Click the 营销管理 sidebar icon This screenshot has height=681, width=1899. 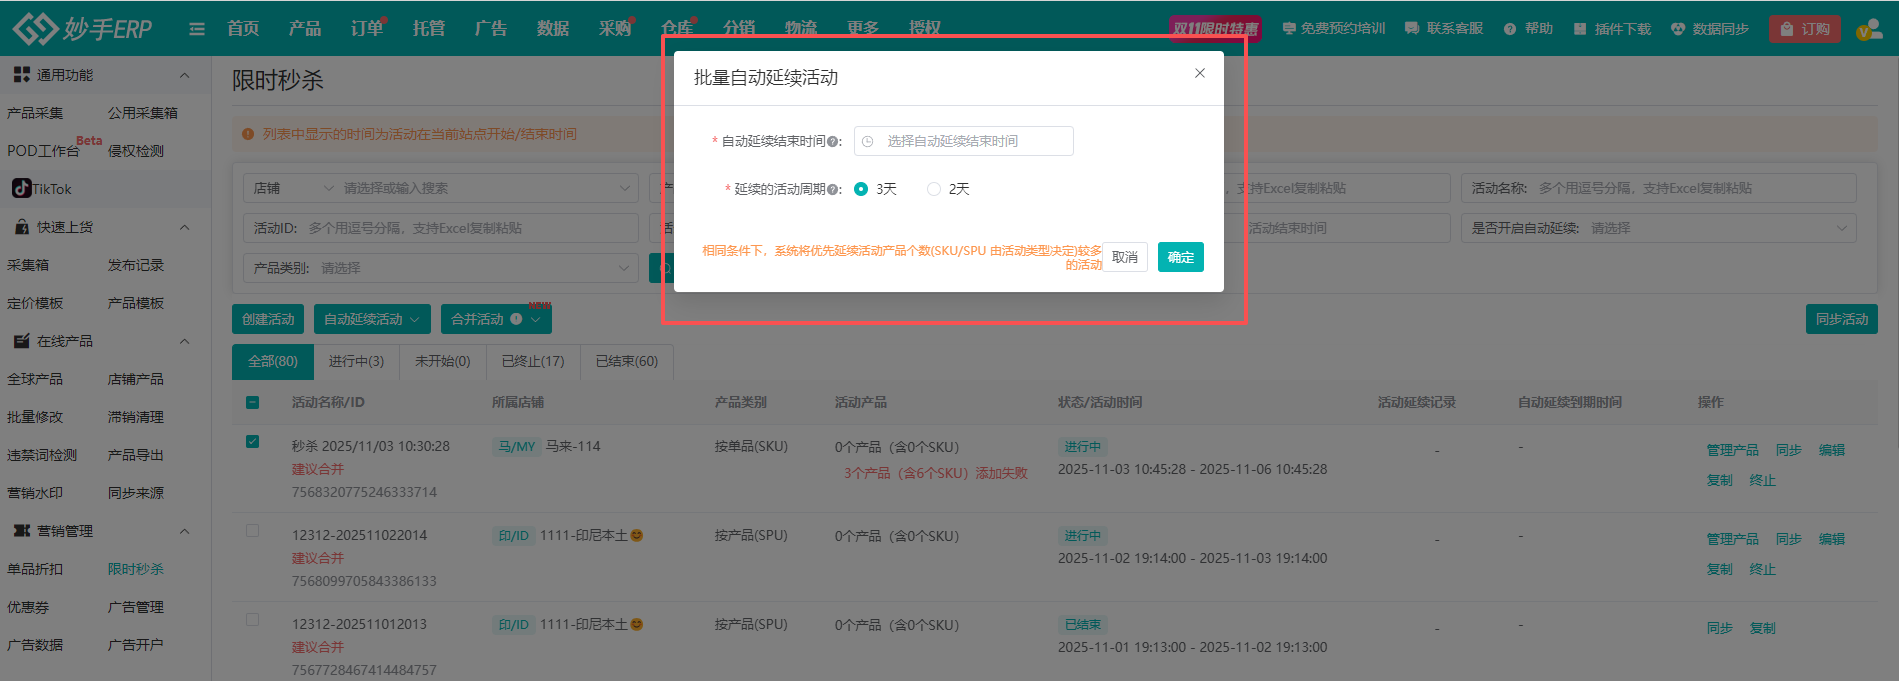pyautogui.click(x=21, y=531)
